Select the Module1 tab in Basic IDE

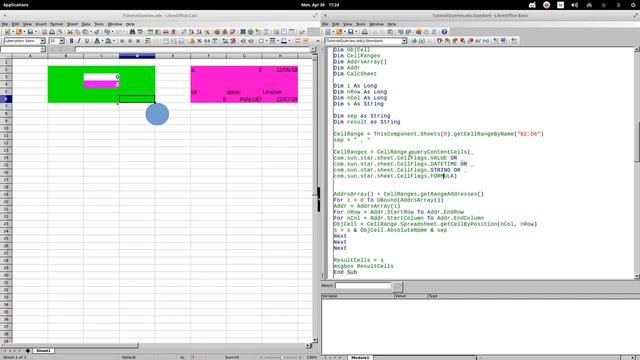360,358
